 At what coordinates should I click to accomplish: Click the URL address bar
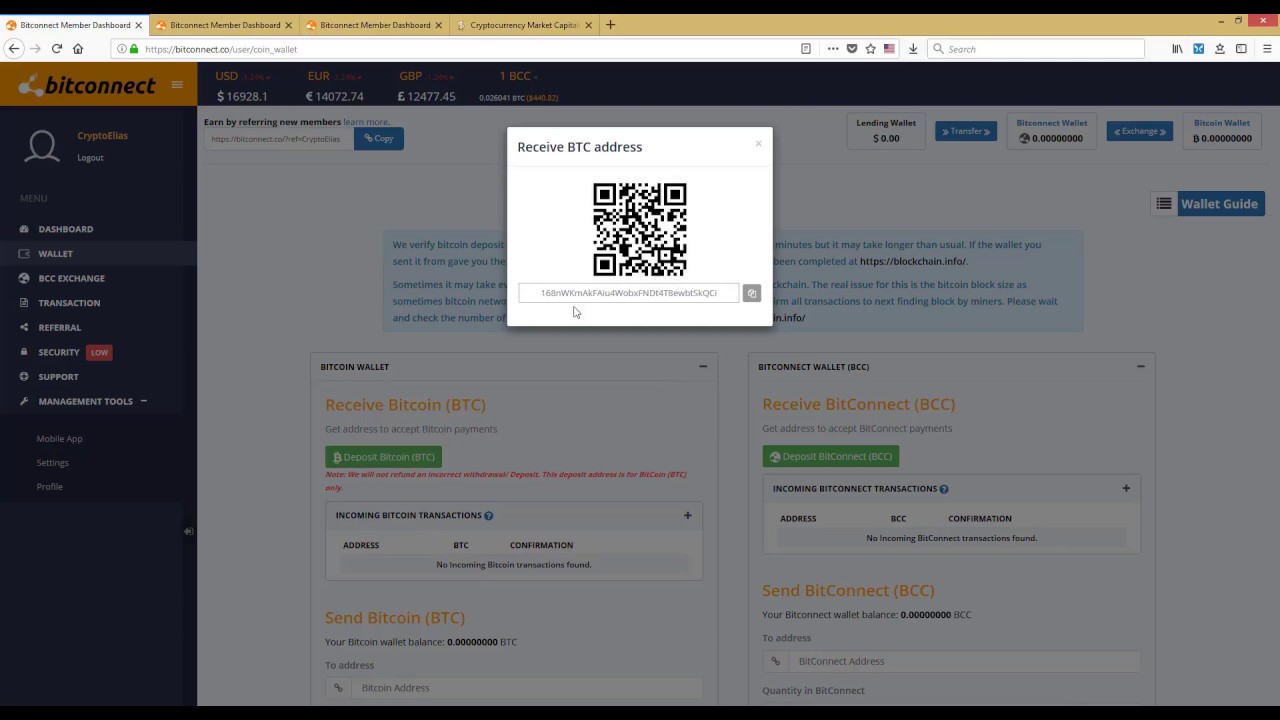click(470, 48)
